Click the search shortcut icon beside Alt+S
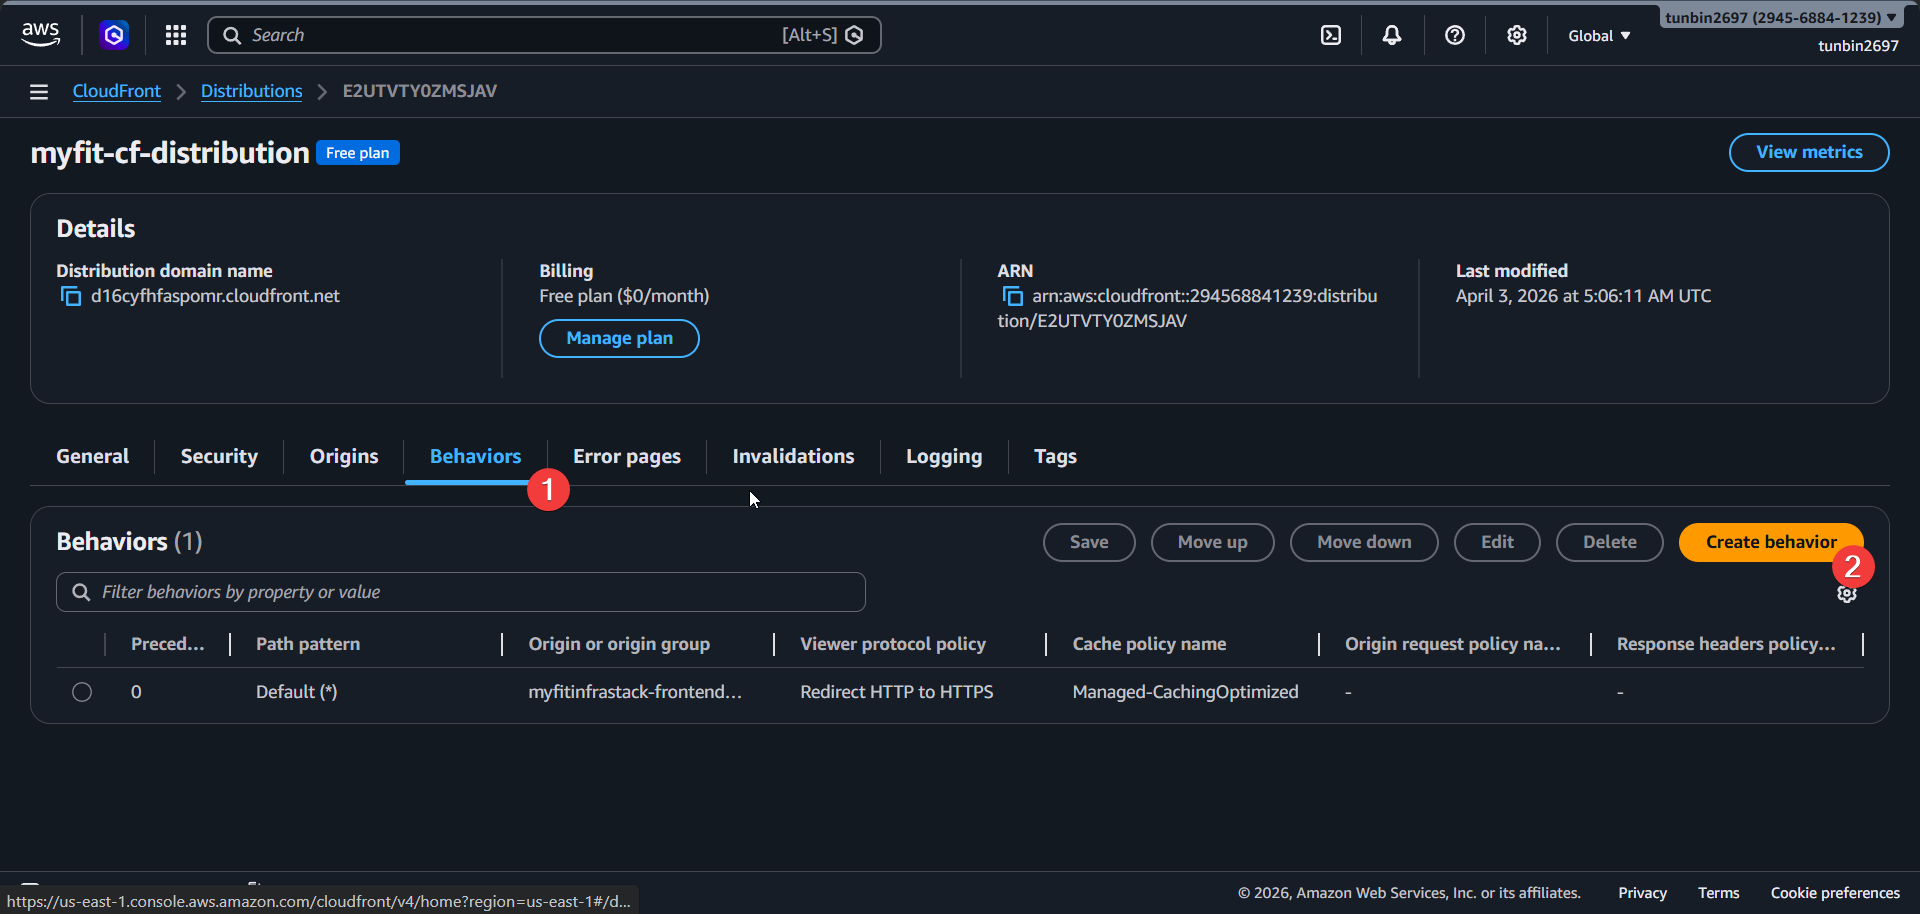Screen dimensions: 1920x914 (854, 34)
